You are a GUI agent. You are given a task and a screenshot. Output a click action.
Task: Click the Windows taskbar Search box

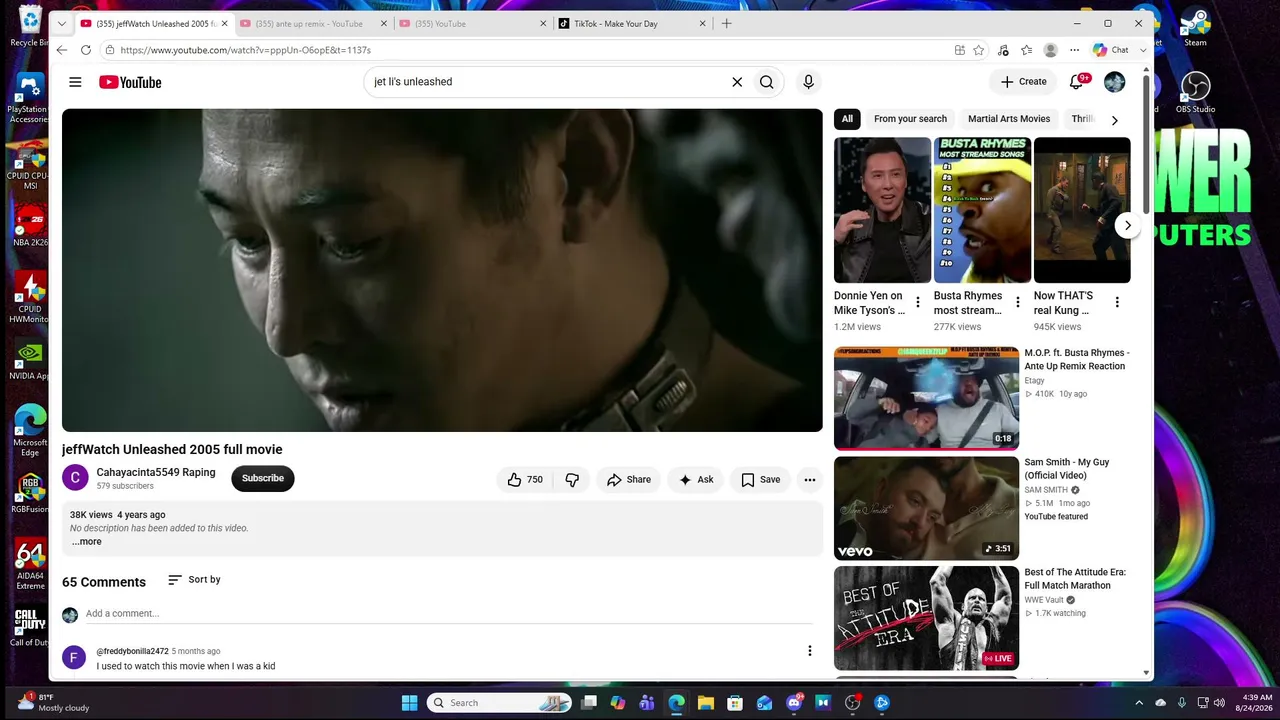499,703
